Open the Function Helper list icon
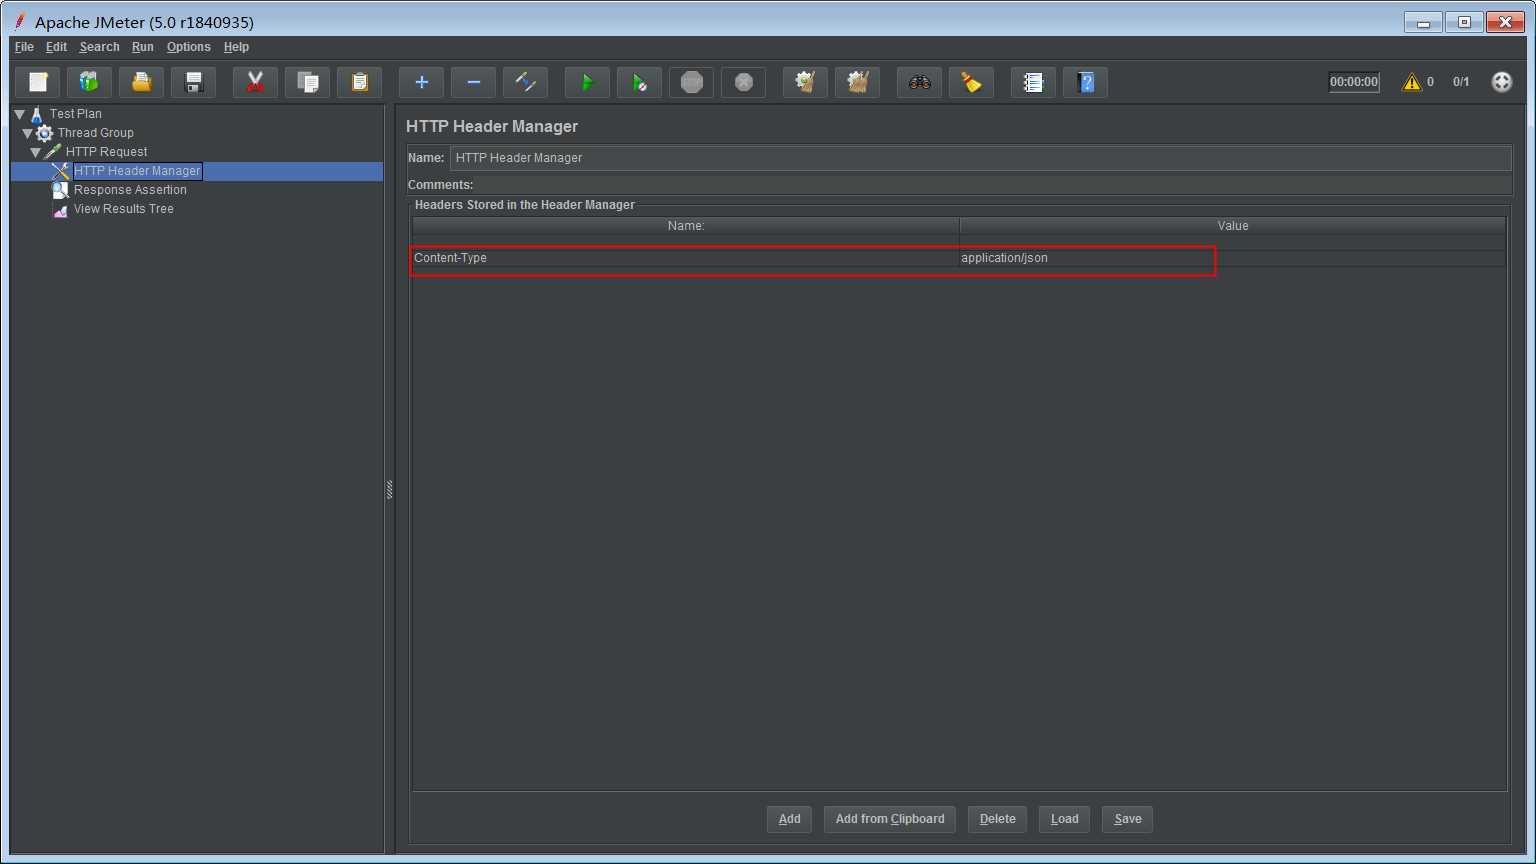Viewport: 1536px width, 864px height. [1034, 82]
